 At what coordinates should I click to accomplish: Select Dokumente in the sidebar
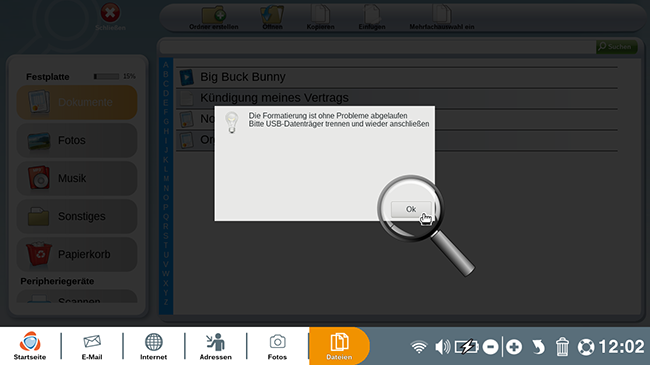click(x=77, y=102)
